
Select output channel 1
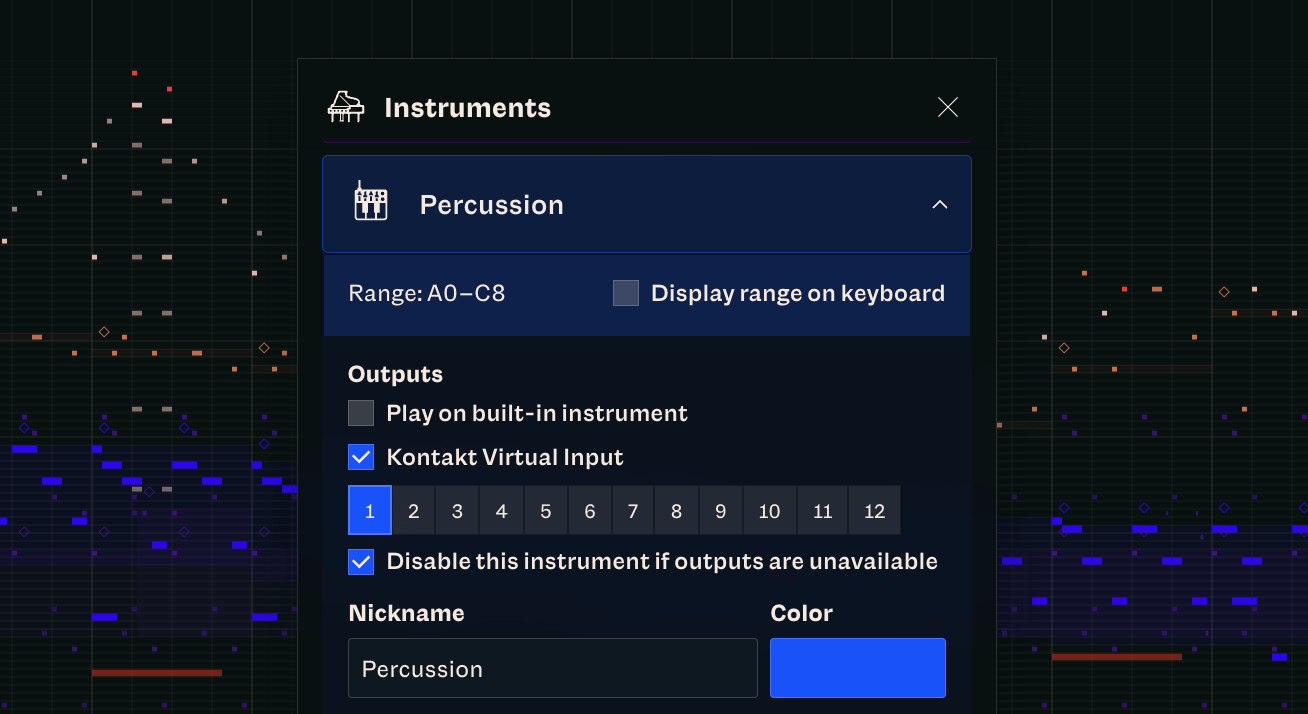click(x=369, y=511)
